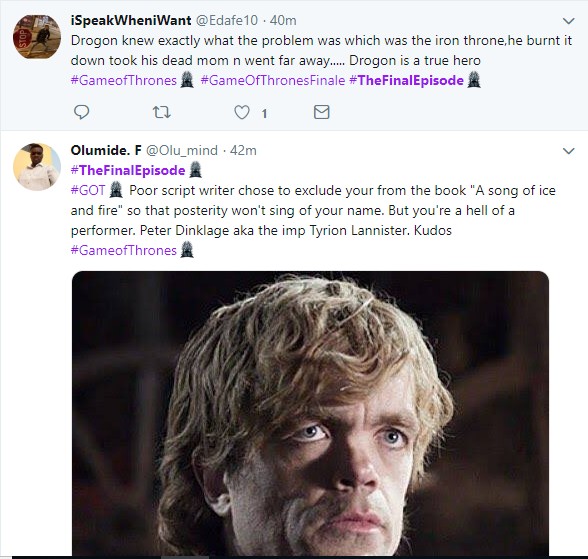Open #GameofThrones hashtag in the Drogon tweet
The height and width of the screenshot is (559, 588).
(124, 80)
